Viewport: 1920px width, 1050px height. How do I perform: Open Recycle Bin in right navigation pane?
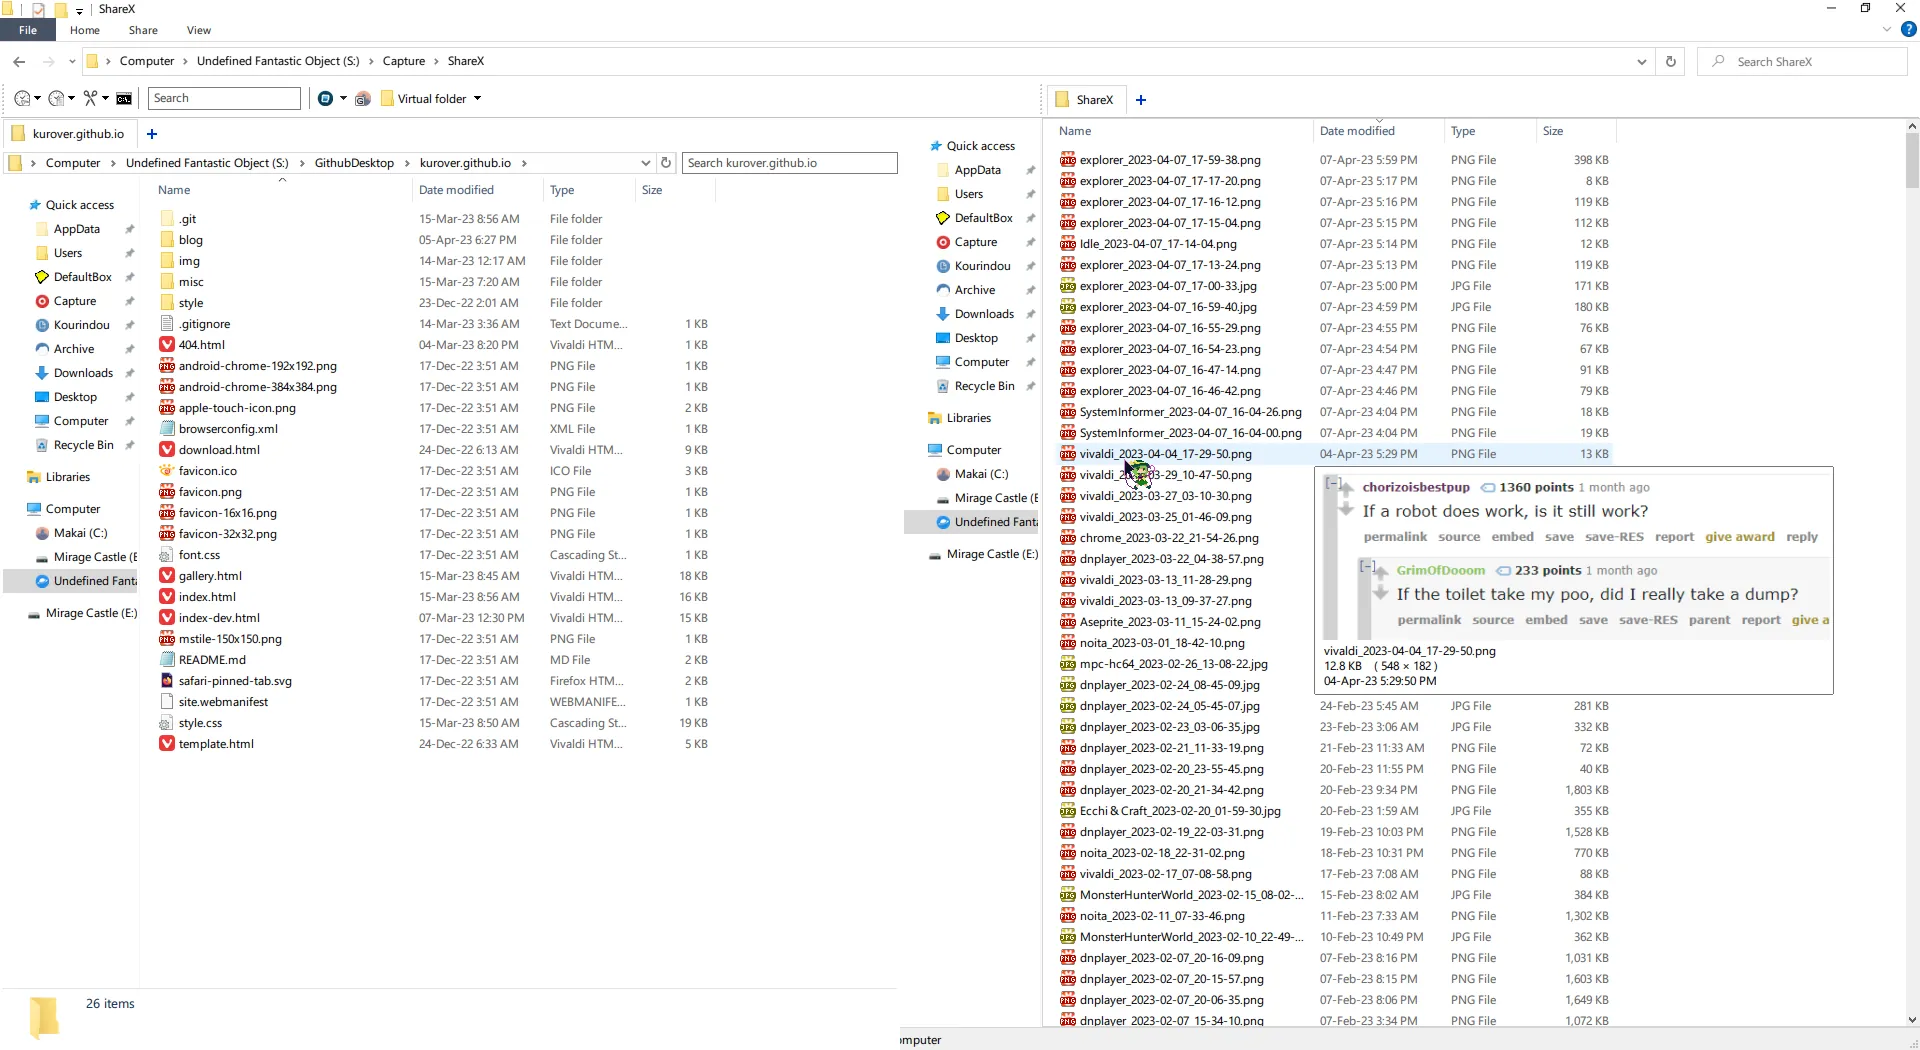pyautogui.click(x=984, y=386)
